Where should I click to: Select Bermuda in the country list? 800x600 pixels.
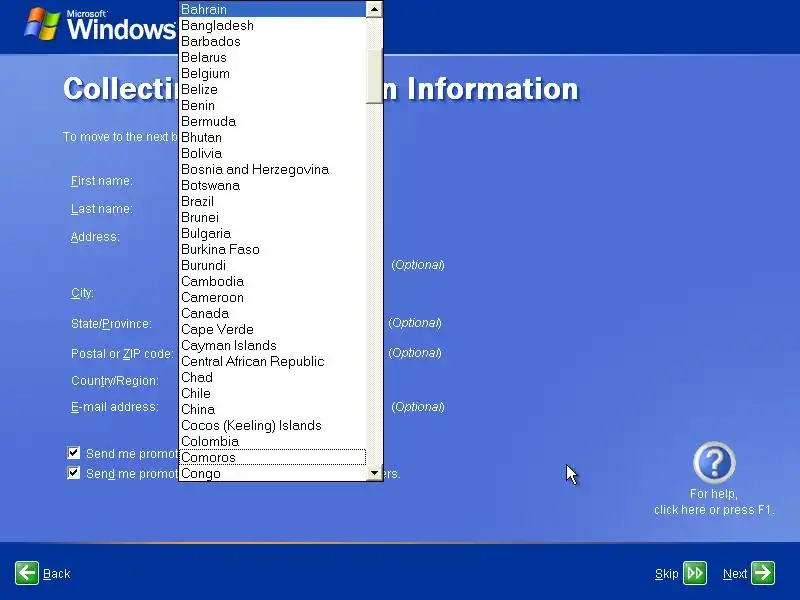[x=272, y=121]
